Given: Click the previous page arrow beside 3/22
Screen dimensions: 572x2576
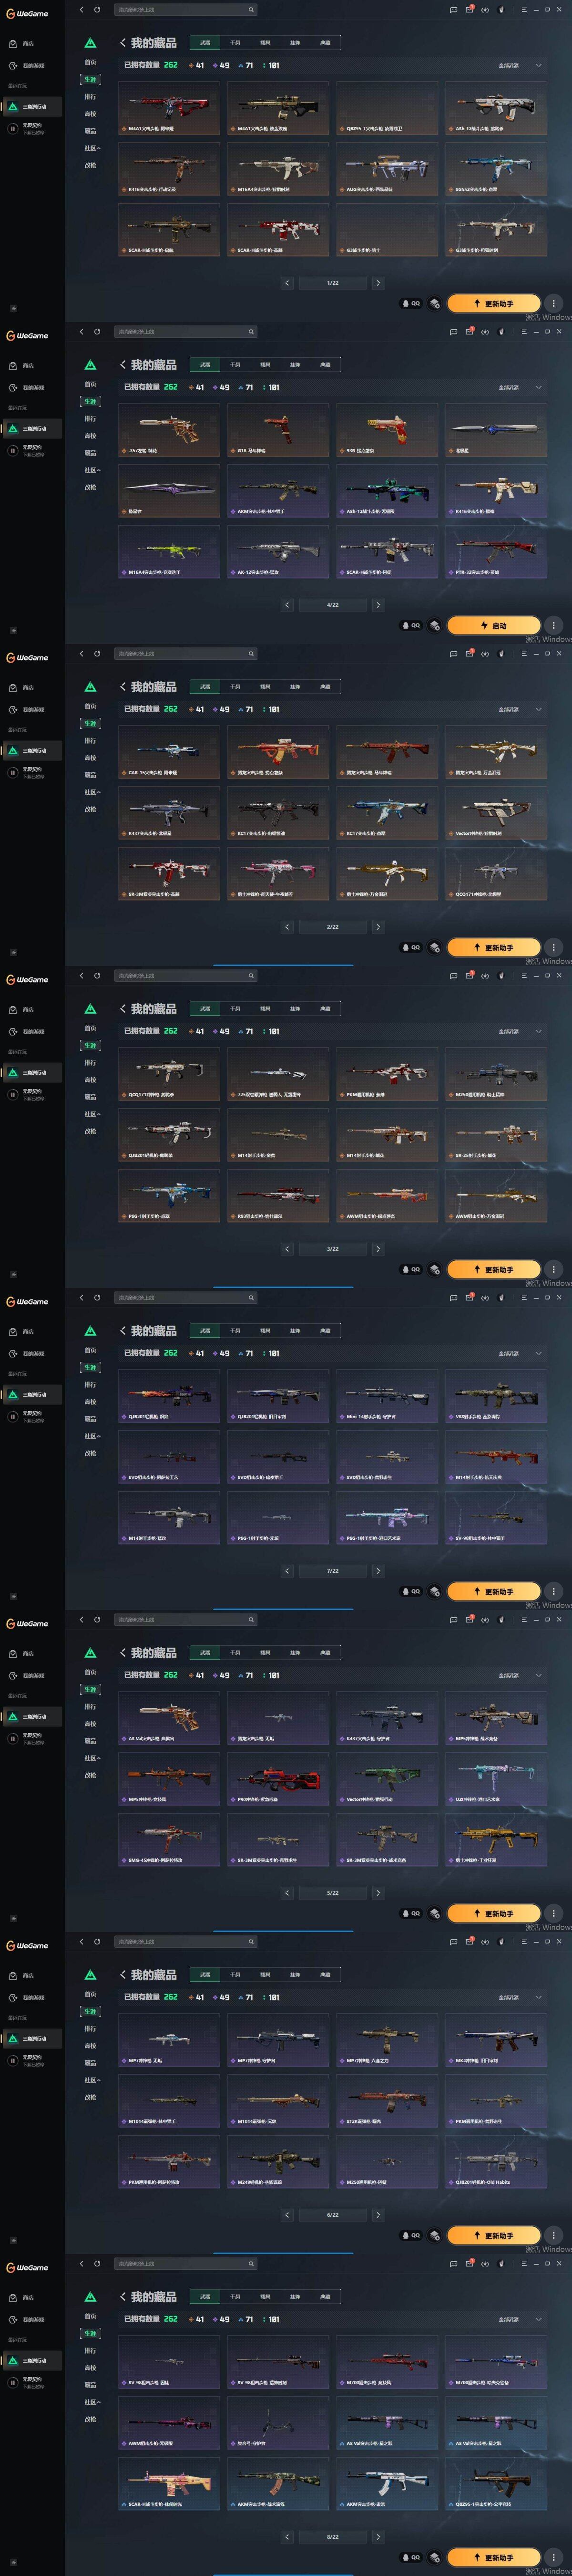Looking at the screenshot, I should (x=287, y=1249).
